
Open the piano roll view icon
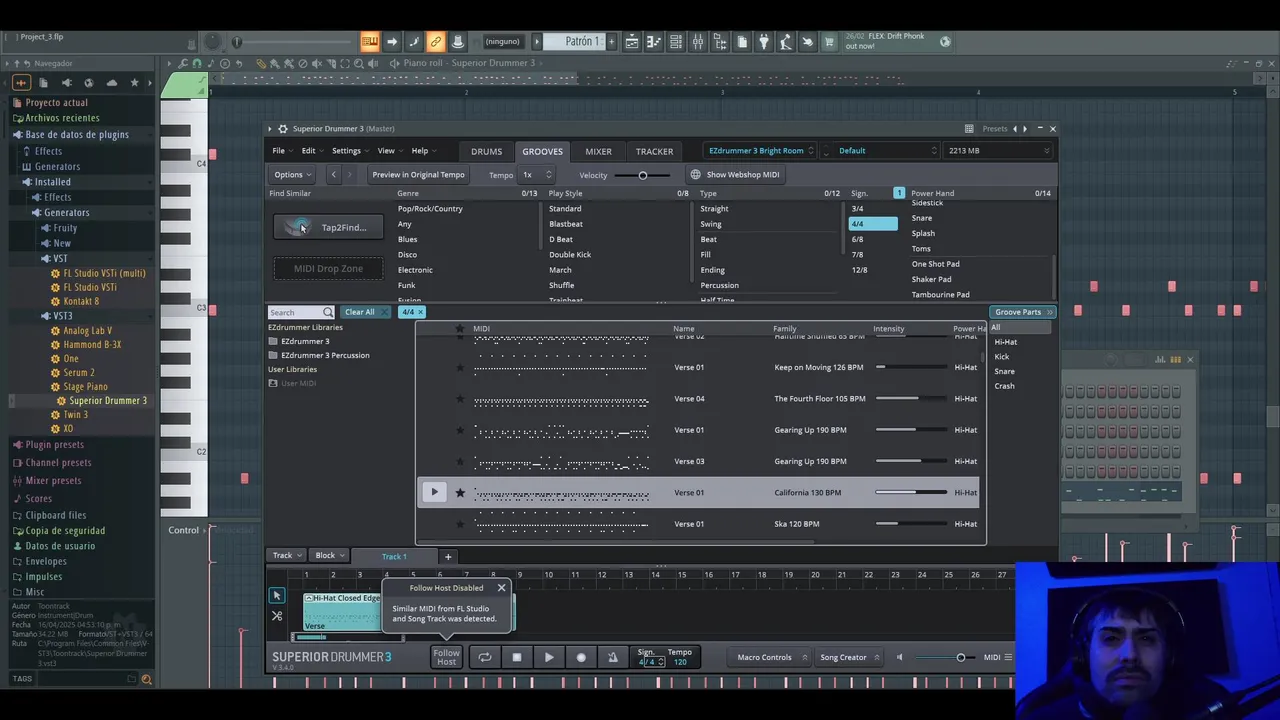(654, 42)
